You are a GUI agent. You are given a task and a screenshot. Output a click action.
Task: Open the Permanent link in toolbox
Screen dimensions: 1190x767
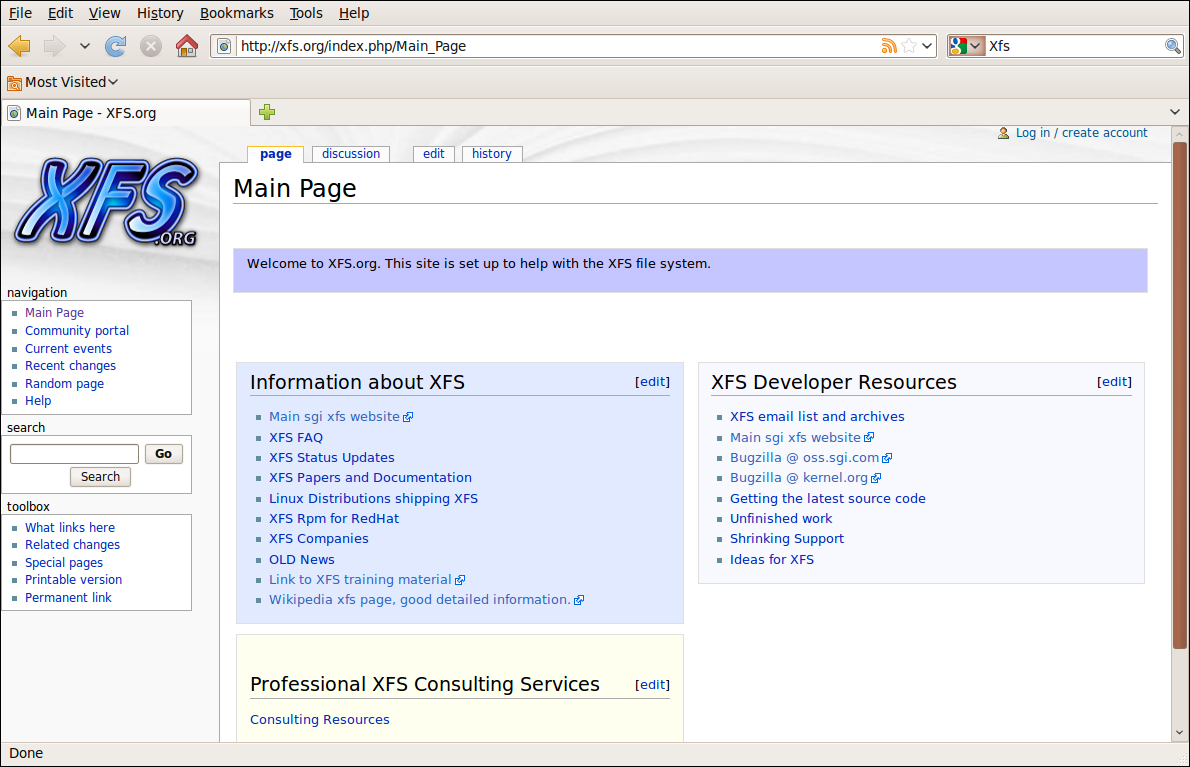click(68, 598)
